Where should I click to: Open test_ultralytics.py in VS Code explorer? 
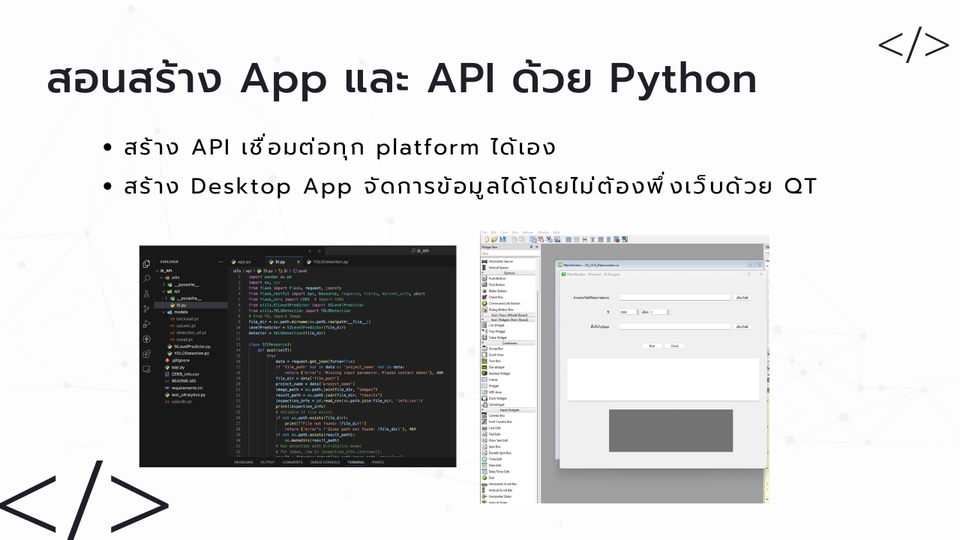pos(184,395)
